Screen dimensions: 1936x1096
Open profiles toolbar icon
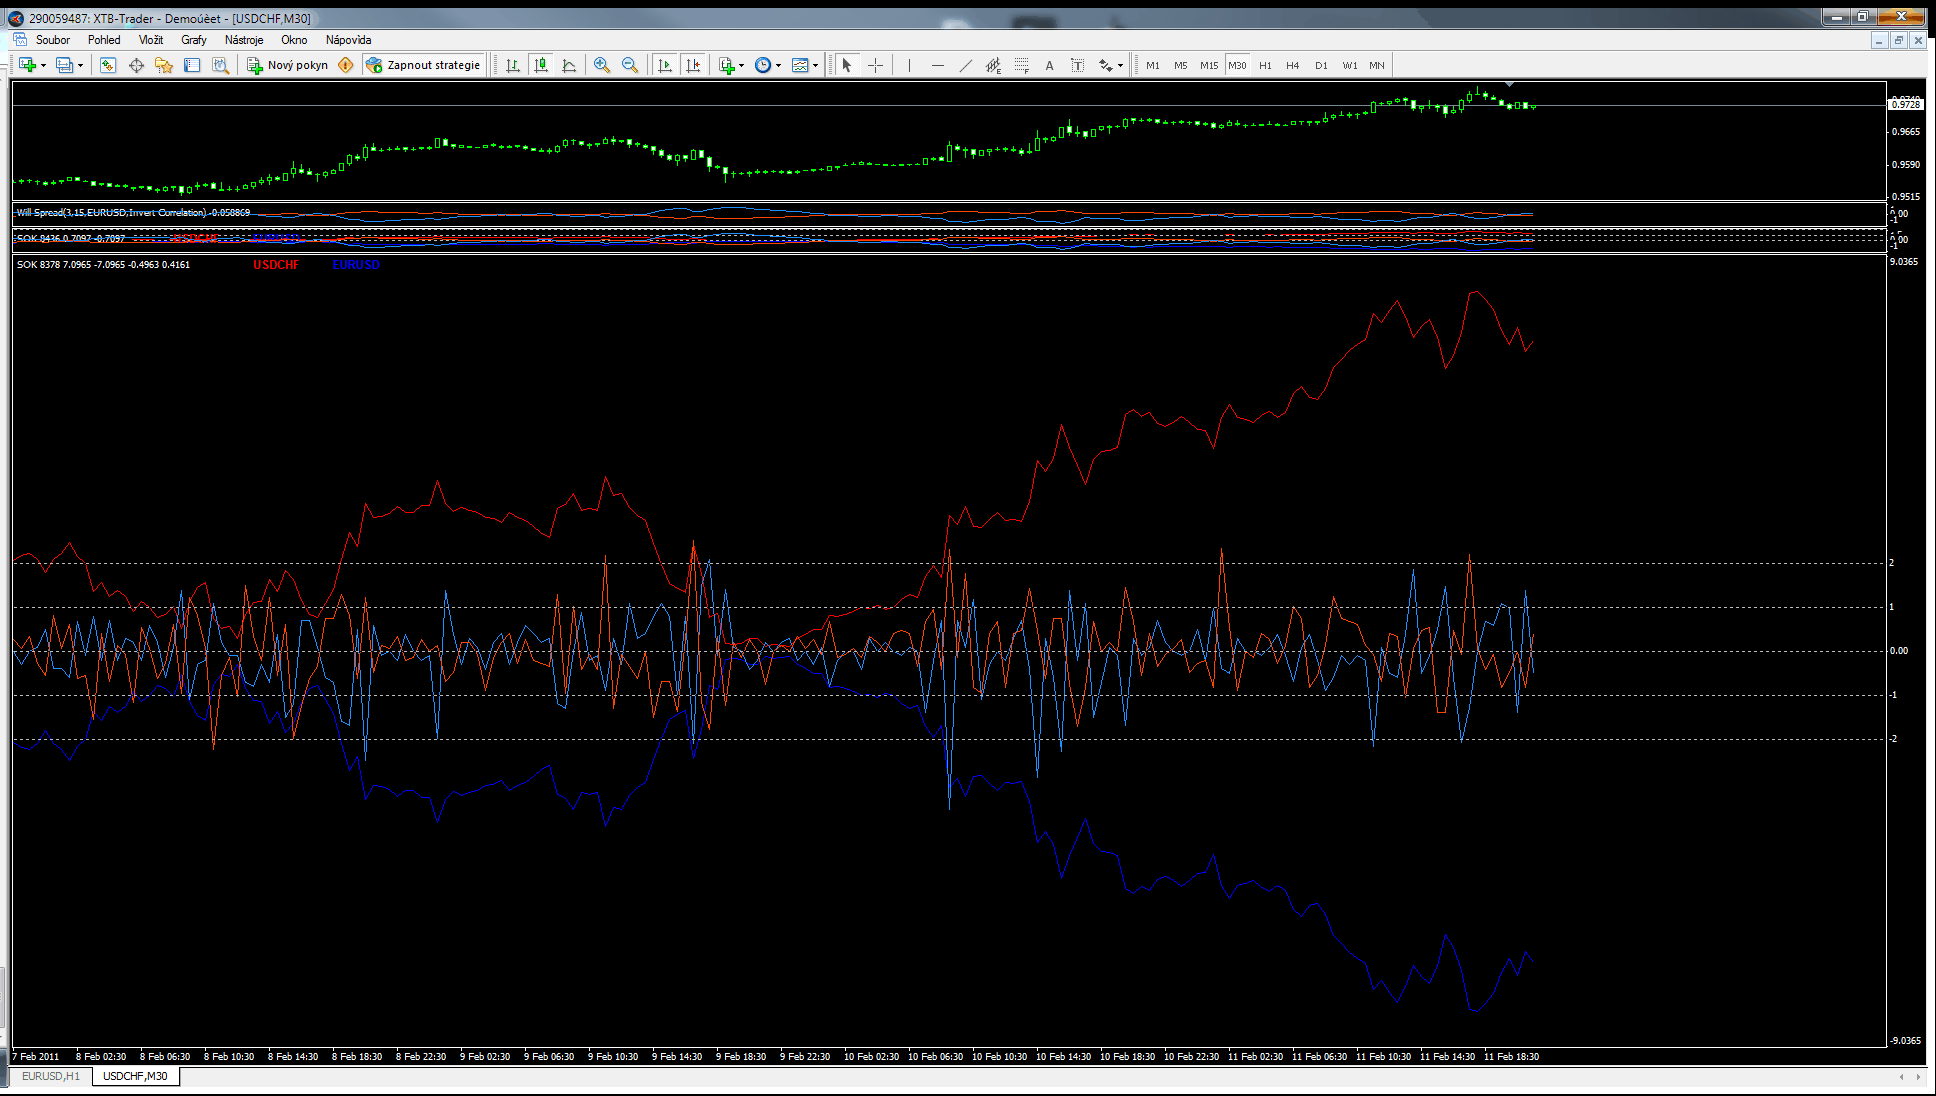click(64, 65)
